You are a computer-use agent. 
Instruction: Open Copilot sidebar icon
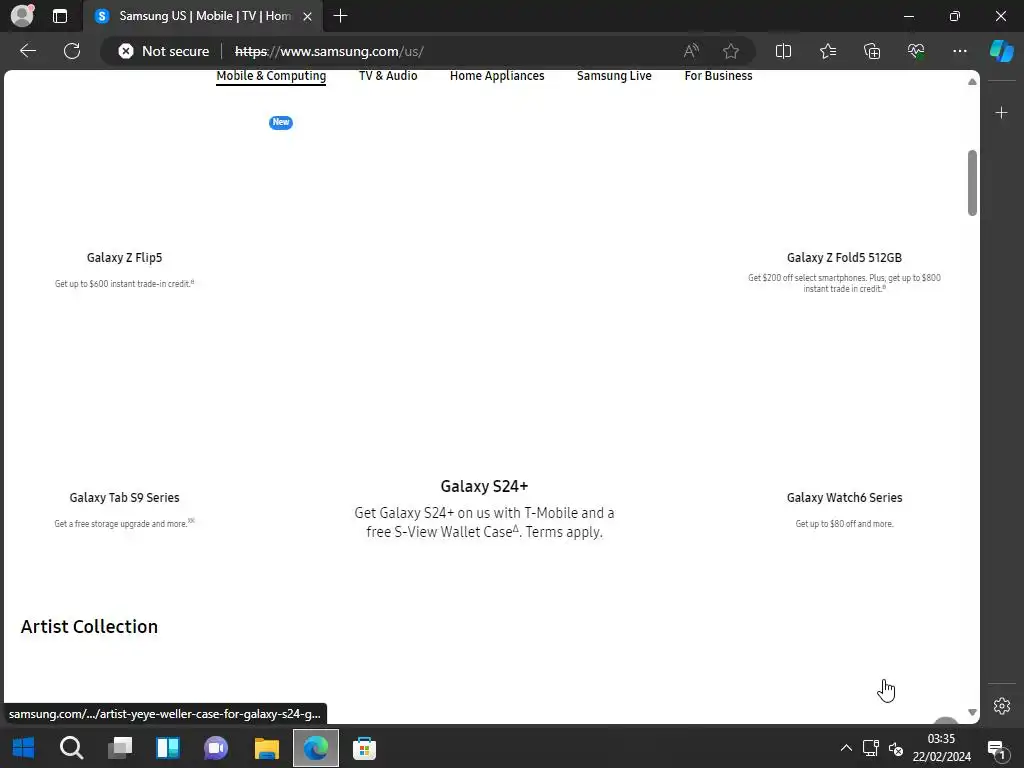[x=1001, y=51]
